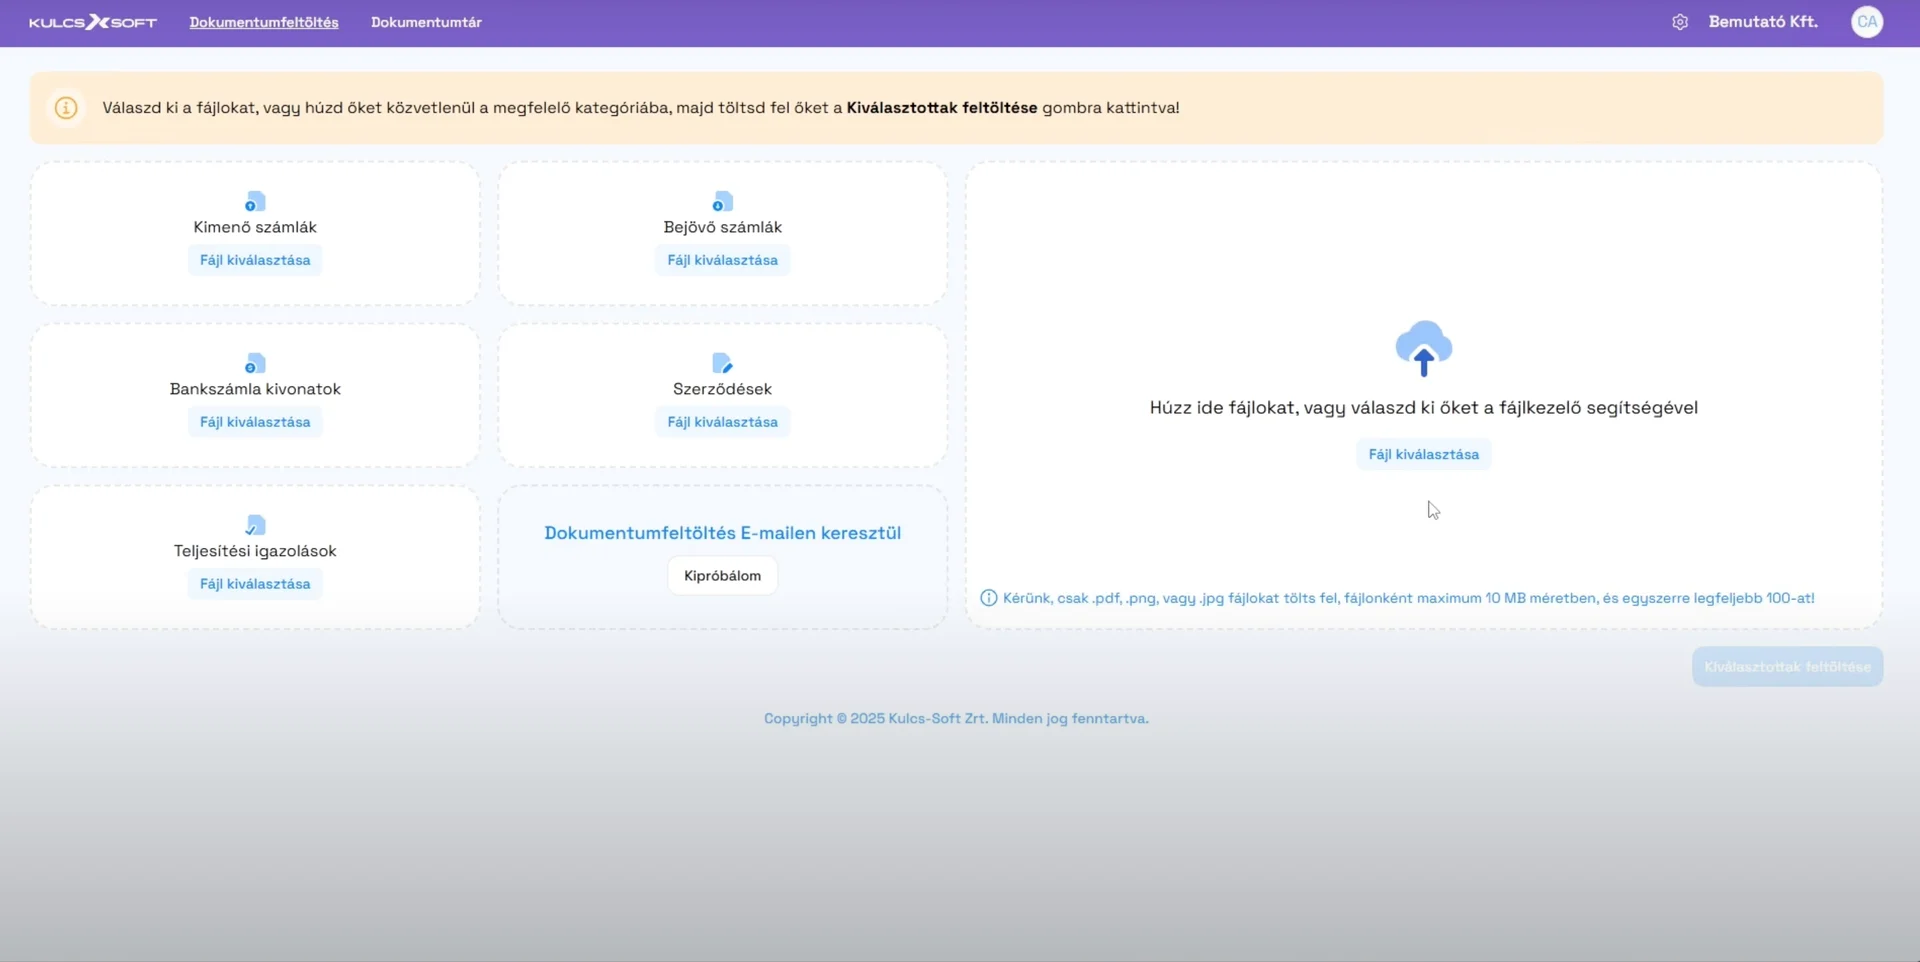The image size is (1920, 962).
Task: Click the Bejövő számlák label
Action: [x=722, y=227]
